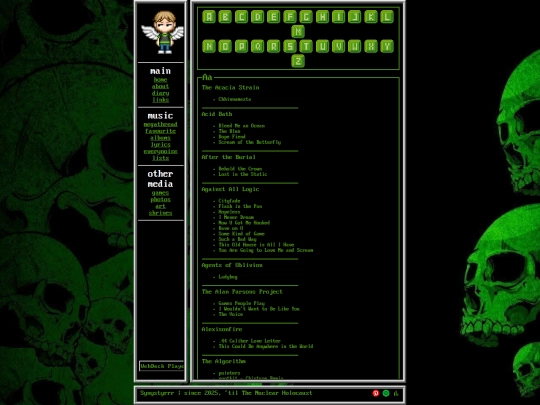Jump to letter C section
This screenshot has width=540, height=405.
click(x=241, y=17)
